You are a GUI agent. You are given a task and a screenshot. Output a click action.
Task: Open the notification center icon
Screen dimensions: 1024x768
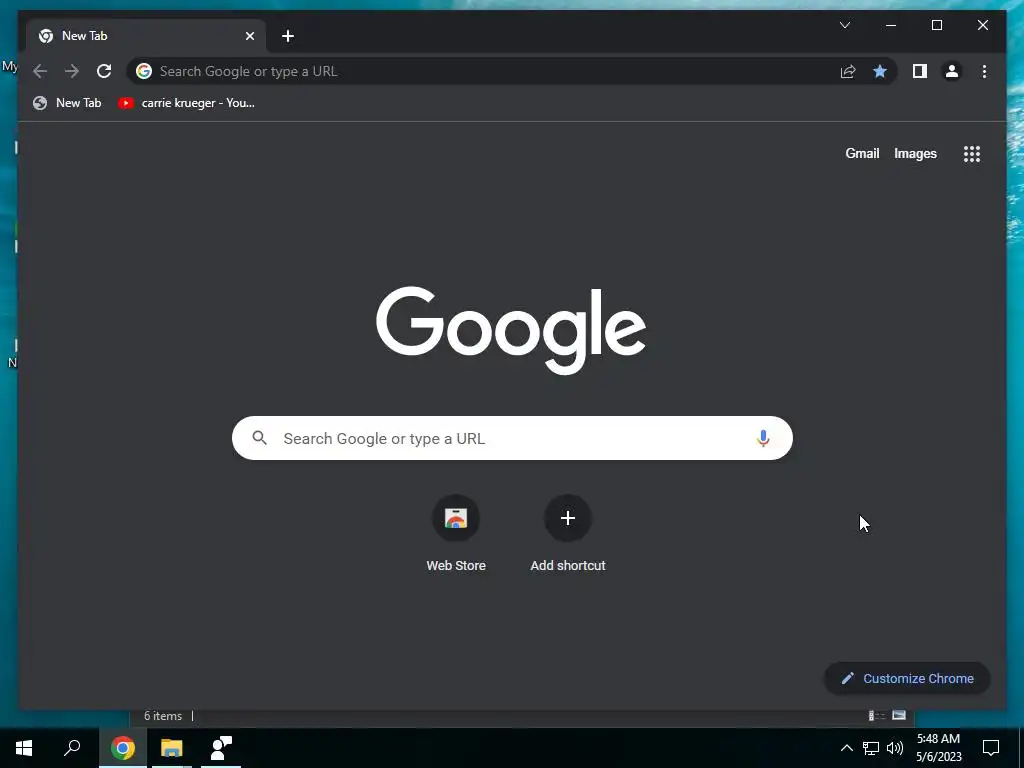(x=991, y=748)
